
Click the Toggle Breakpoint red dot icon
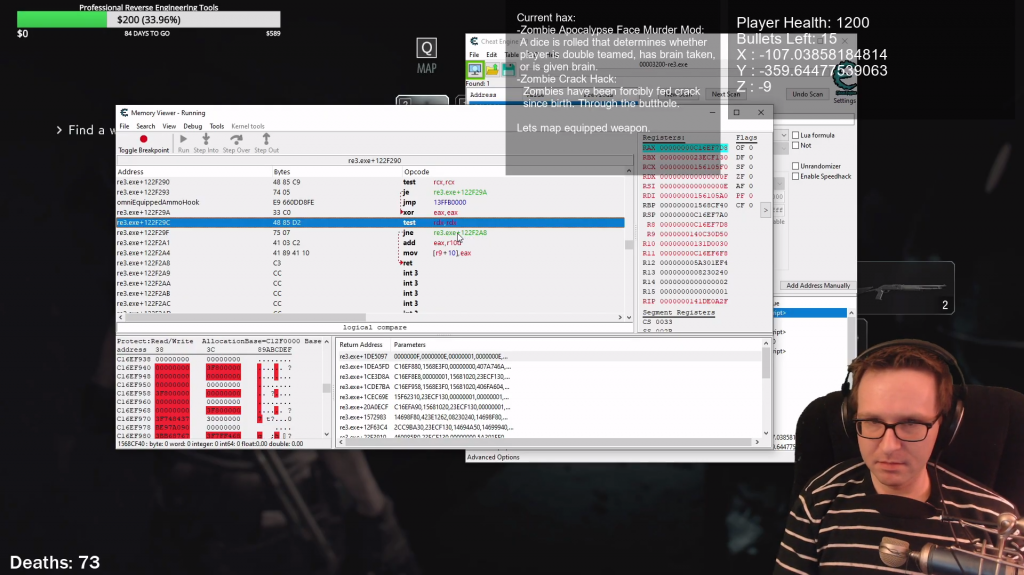[x=143, y=139]
